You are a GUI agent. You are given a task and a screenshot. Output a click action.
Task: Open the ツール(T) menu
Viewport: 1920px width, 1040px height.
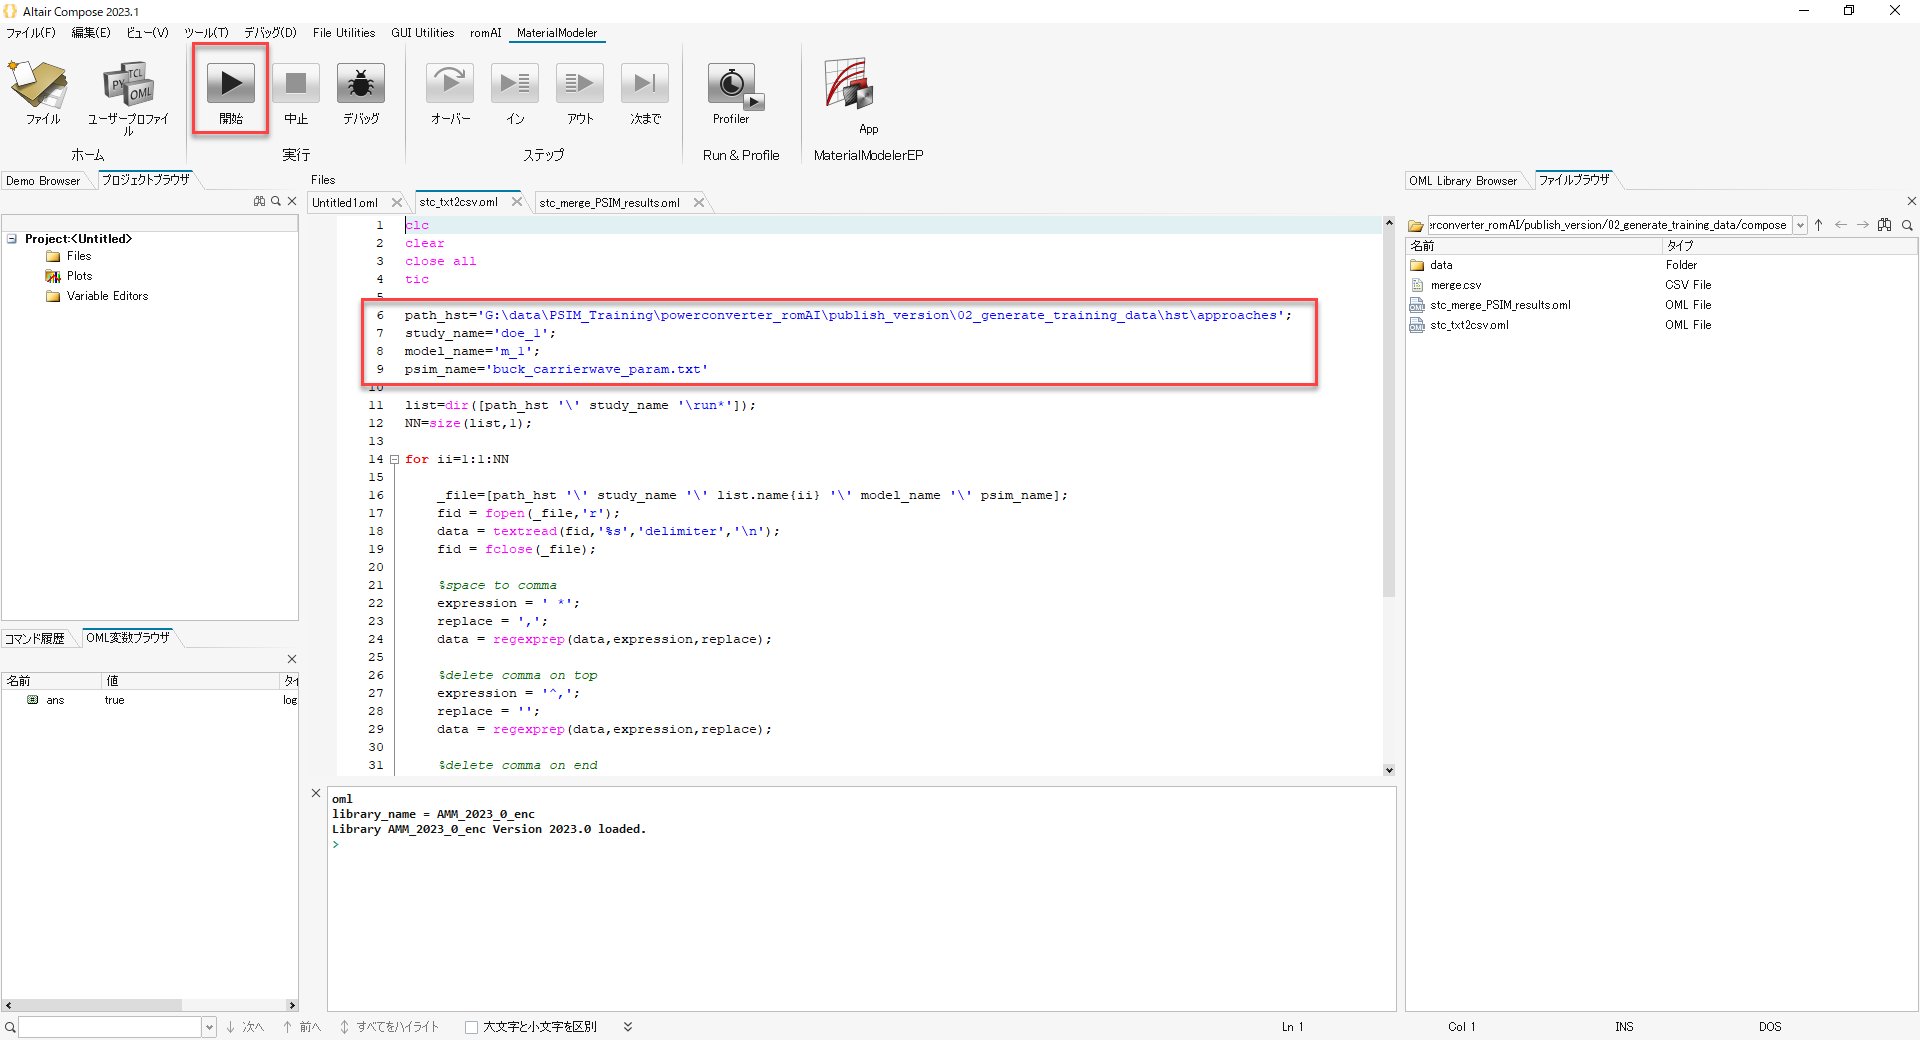[x=206, y=33]
